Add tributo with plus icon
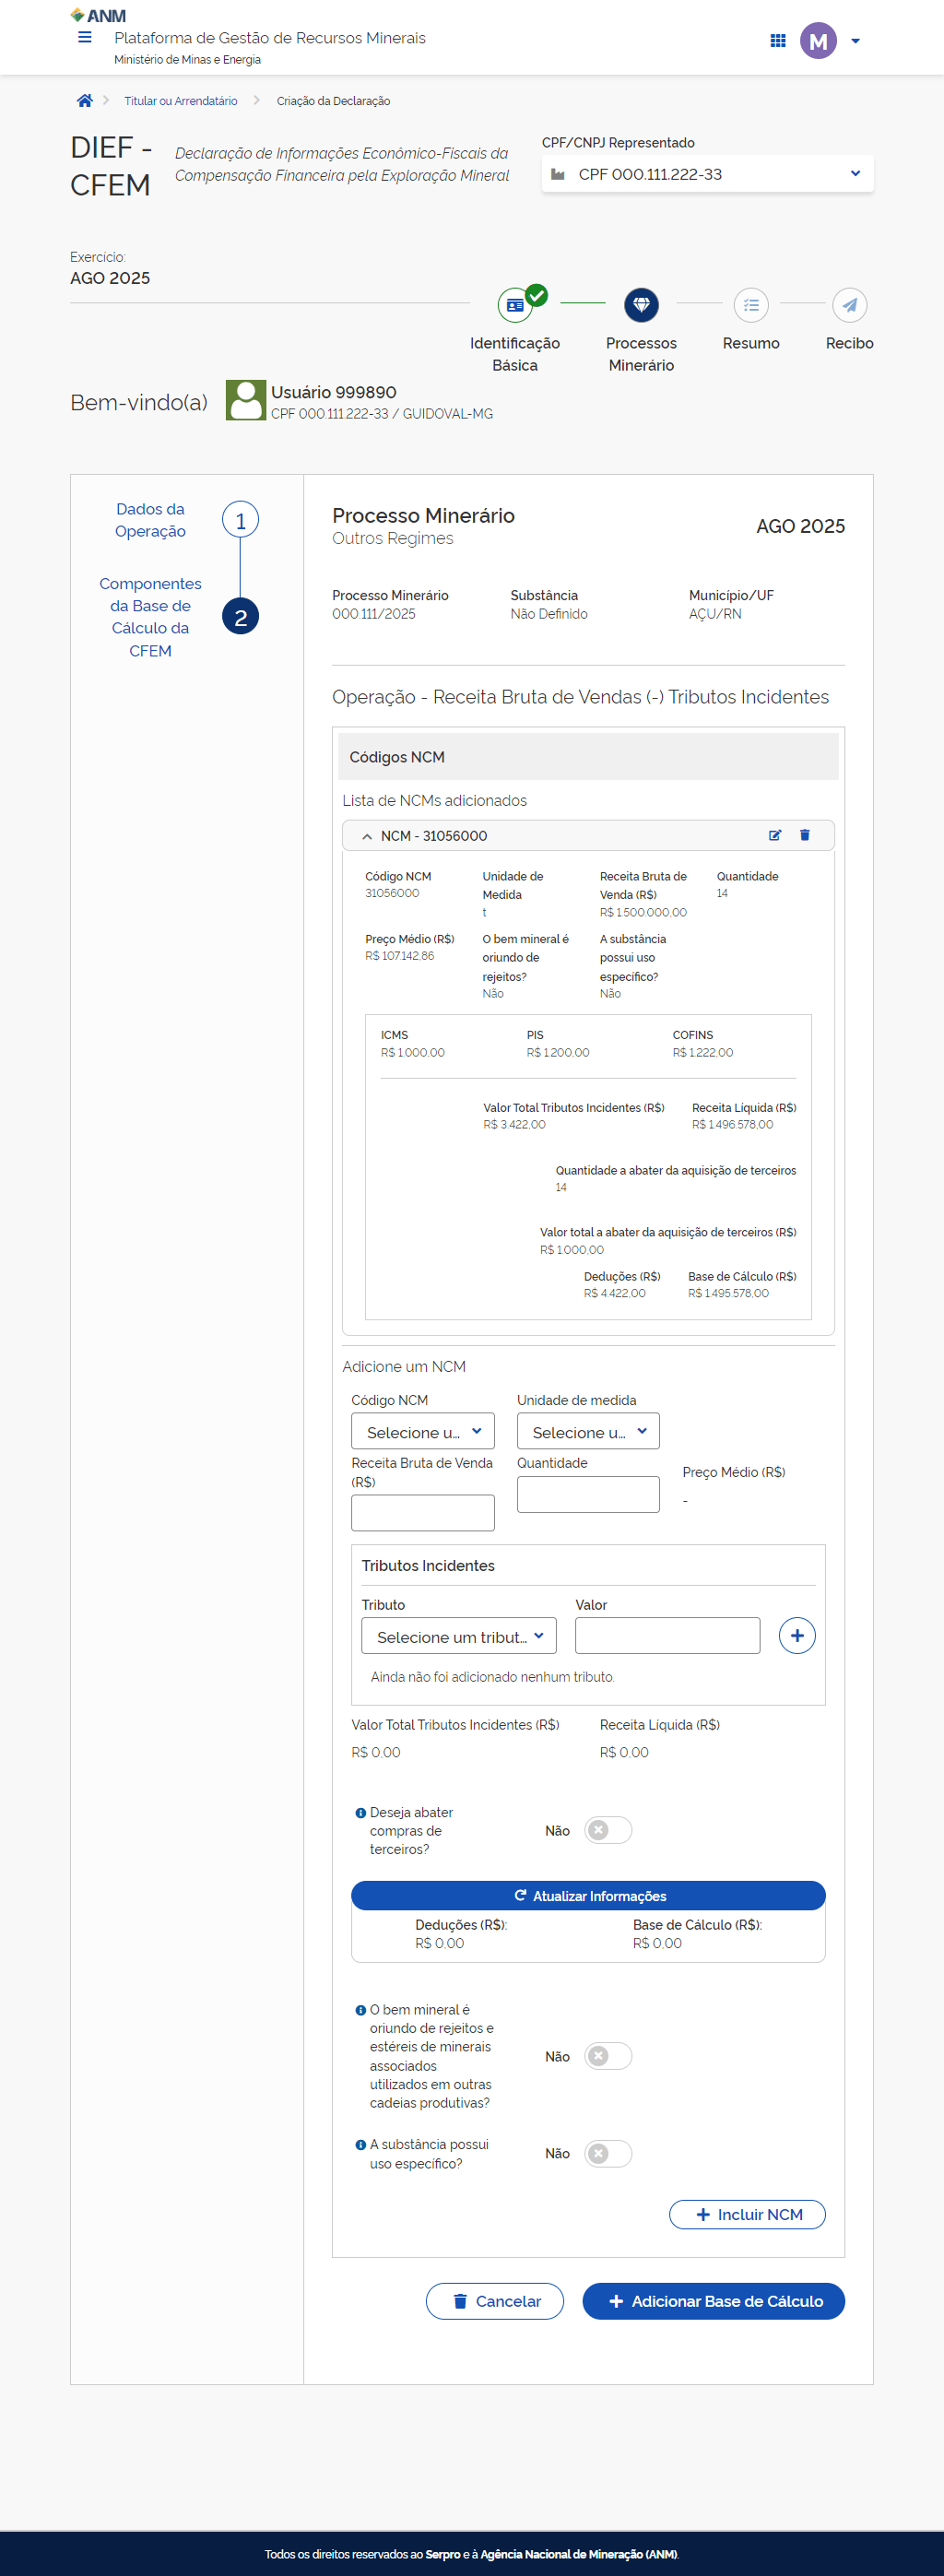Image resolution: width=944 pixels, height=2576 pixels. 796,1636
